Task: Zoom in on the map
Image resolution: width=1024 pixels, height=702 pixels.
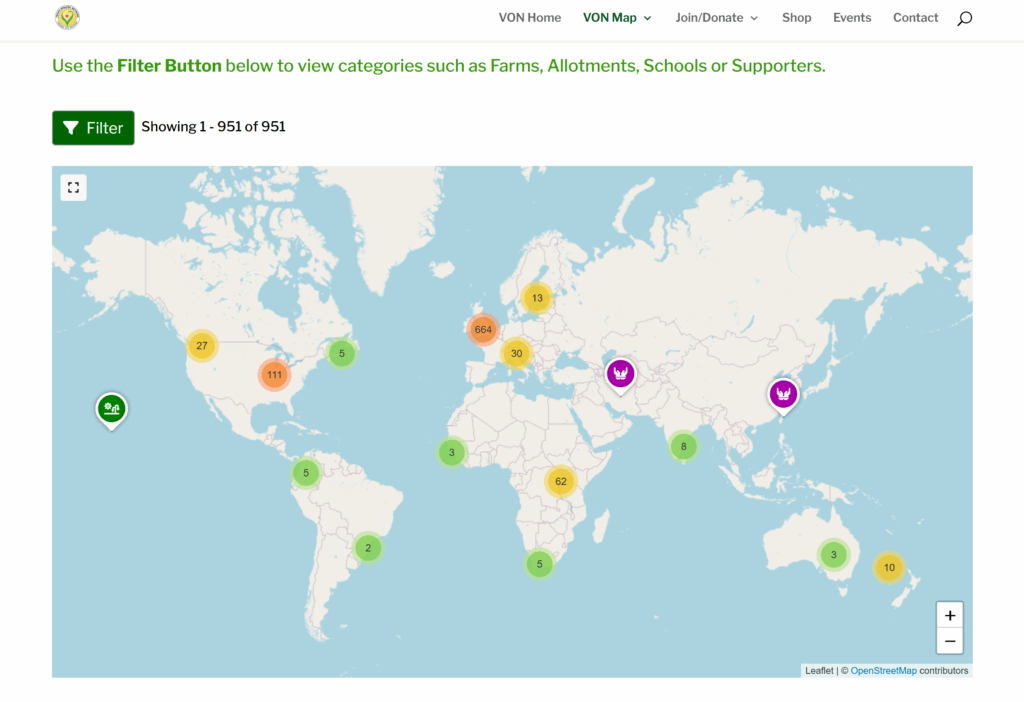Action: click(x=949, y=615)
